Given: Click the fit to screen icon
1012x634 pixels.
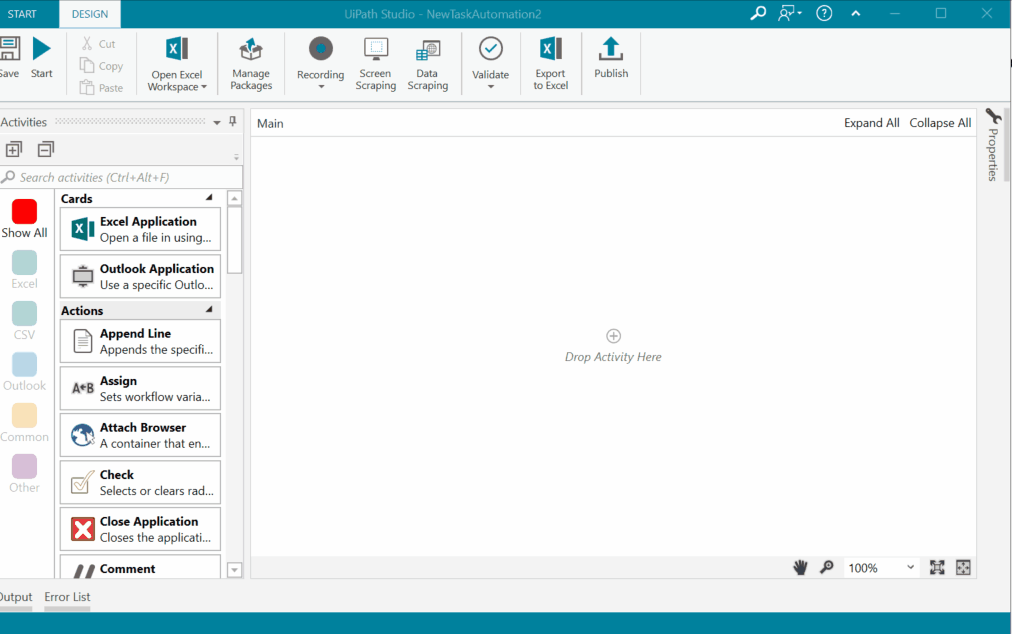Looking at the screenshot, I should click(937, 568).
